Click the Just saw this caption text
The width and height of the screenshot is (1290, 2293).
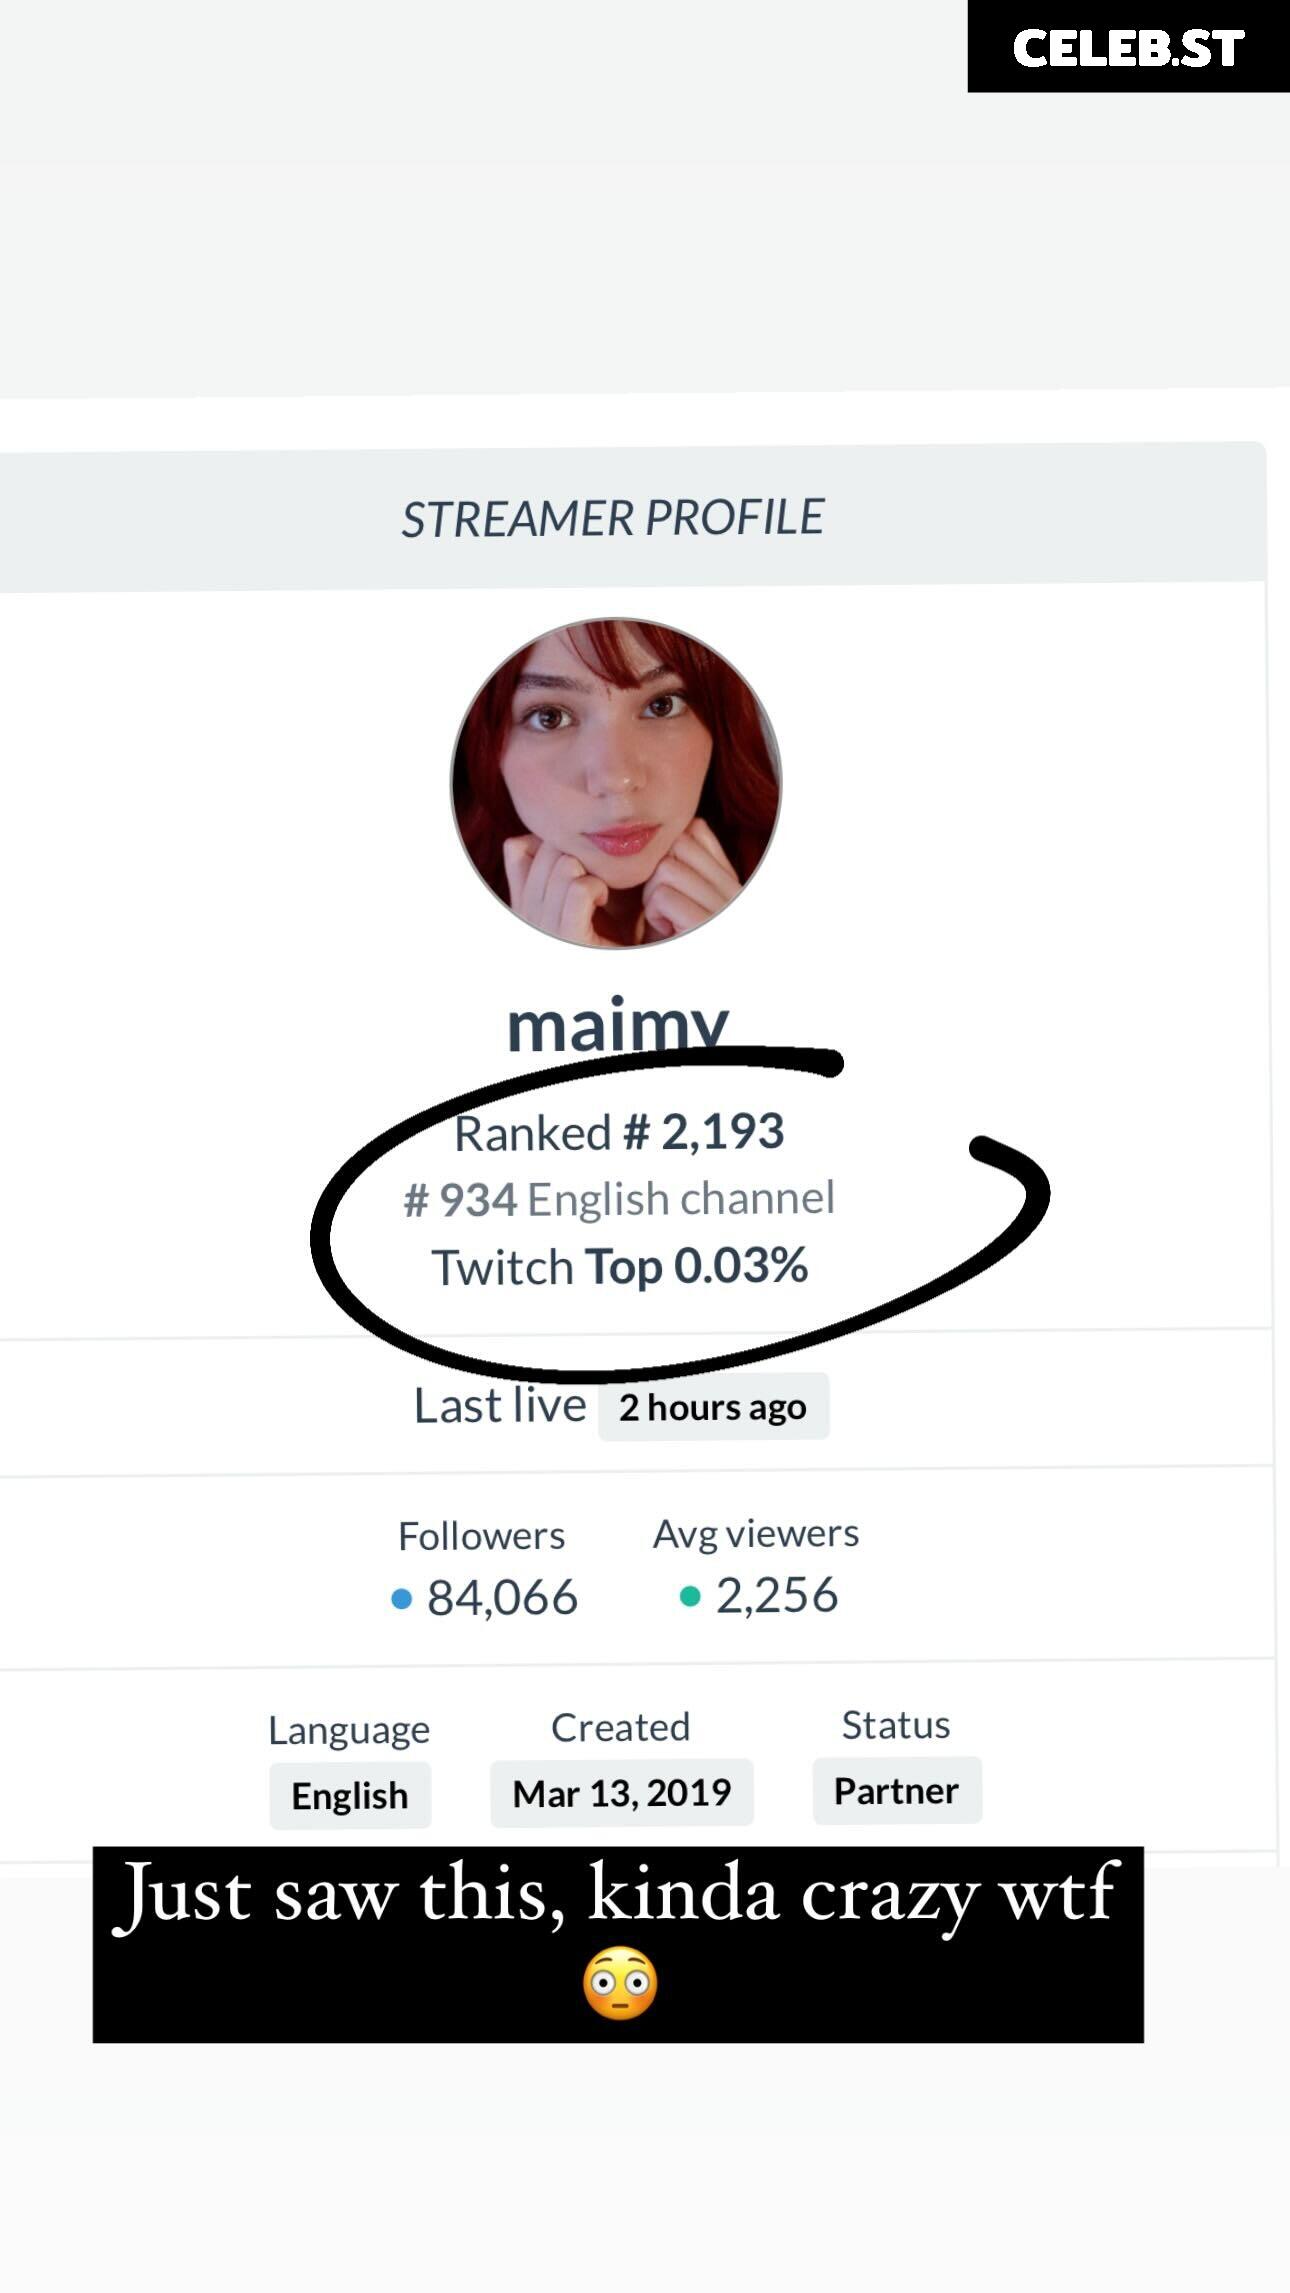point(617,1894)
